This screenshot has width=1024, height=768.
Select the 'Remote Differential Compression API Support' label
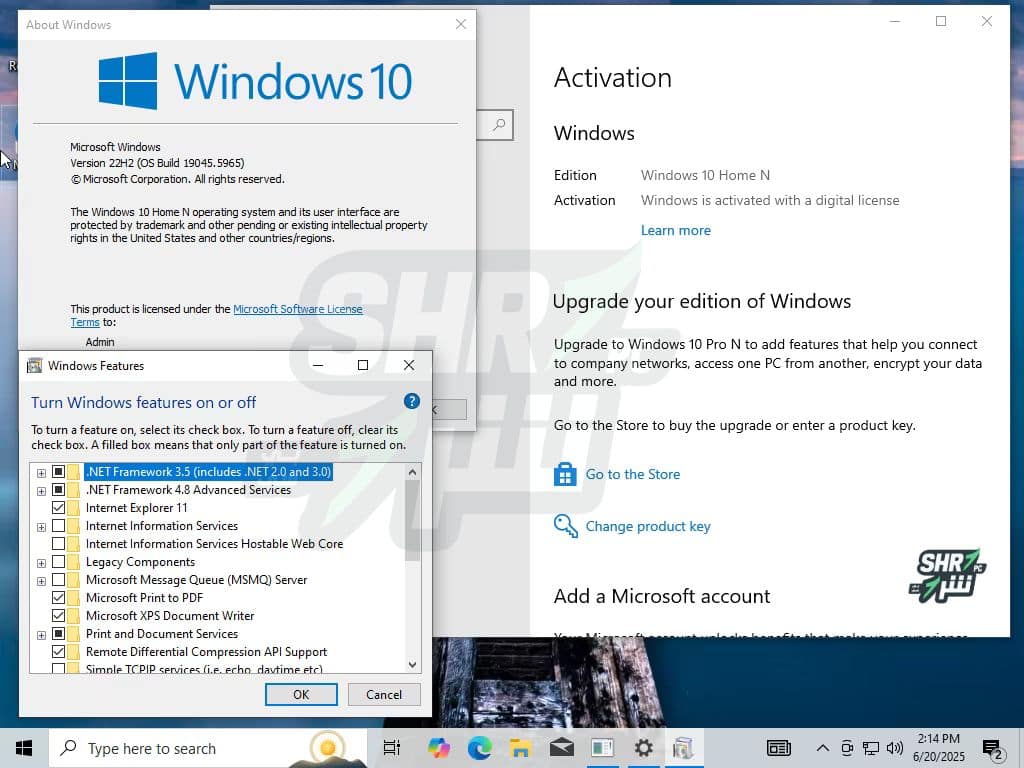tap(206, 651)
